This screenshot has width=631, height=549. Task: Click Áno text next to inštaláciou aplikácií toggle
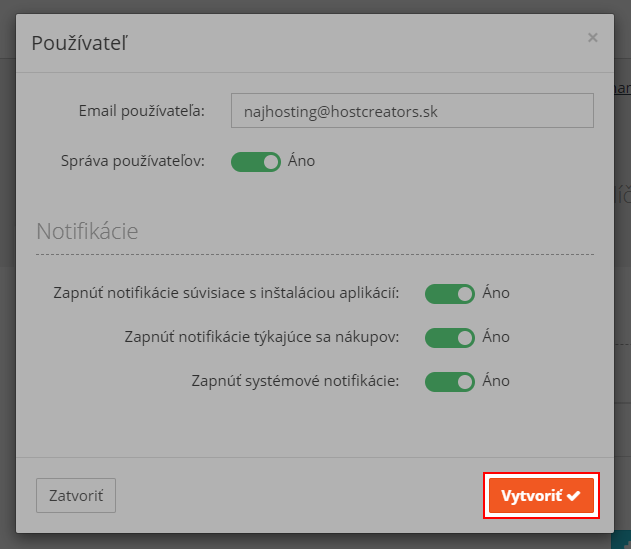pyautogui.click(x=496, y=293)
